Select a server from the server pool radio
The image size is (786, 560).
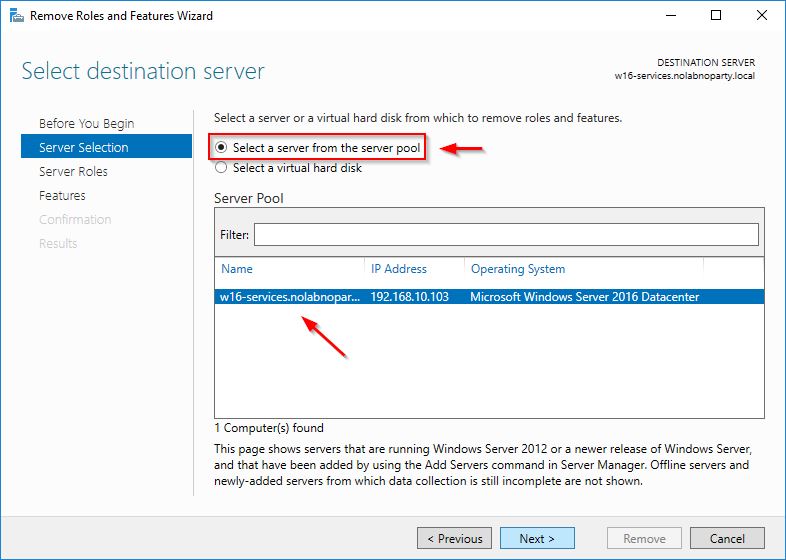221,147
